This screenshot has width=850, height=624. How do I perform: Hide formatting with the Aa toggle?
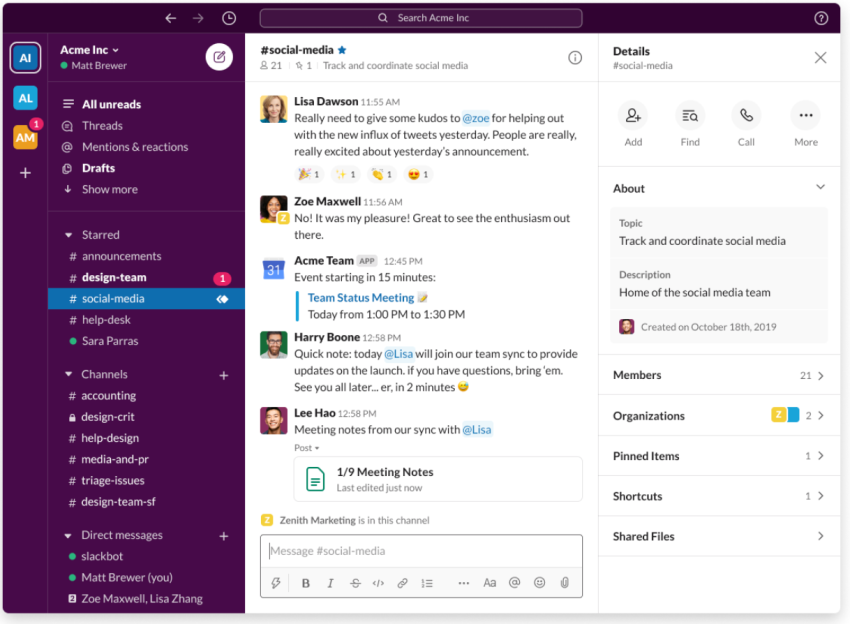click(490, 583)
